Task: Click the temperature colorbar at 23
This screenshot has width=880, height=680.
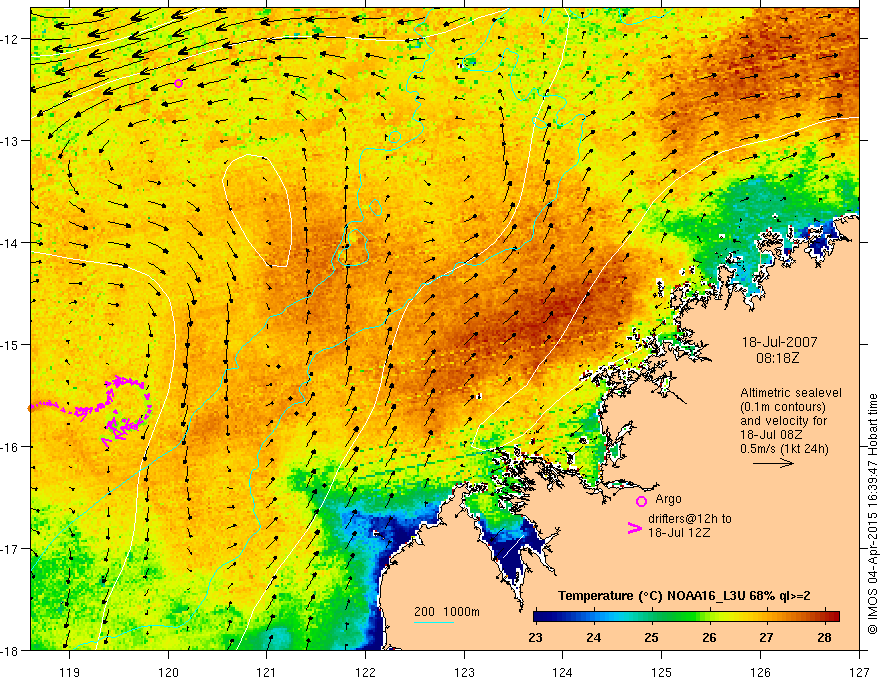Action: coord(536,617)
